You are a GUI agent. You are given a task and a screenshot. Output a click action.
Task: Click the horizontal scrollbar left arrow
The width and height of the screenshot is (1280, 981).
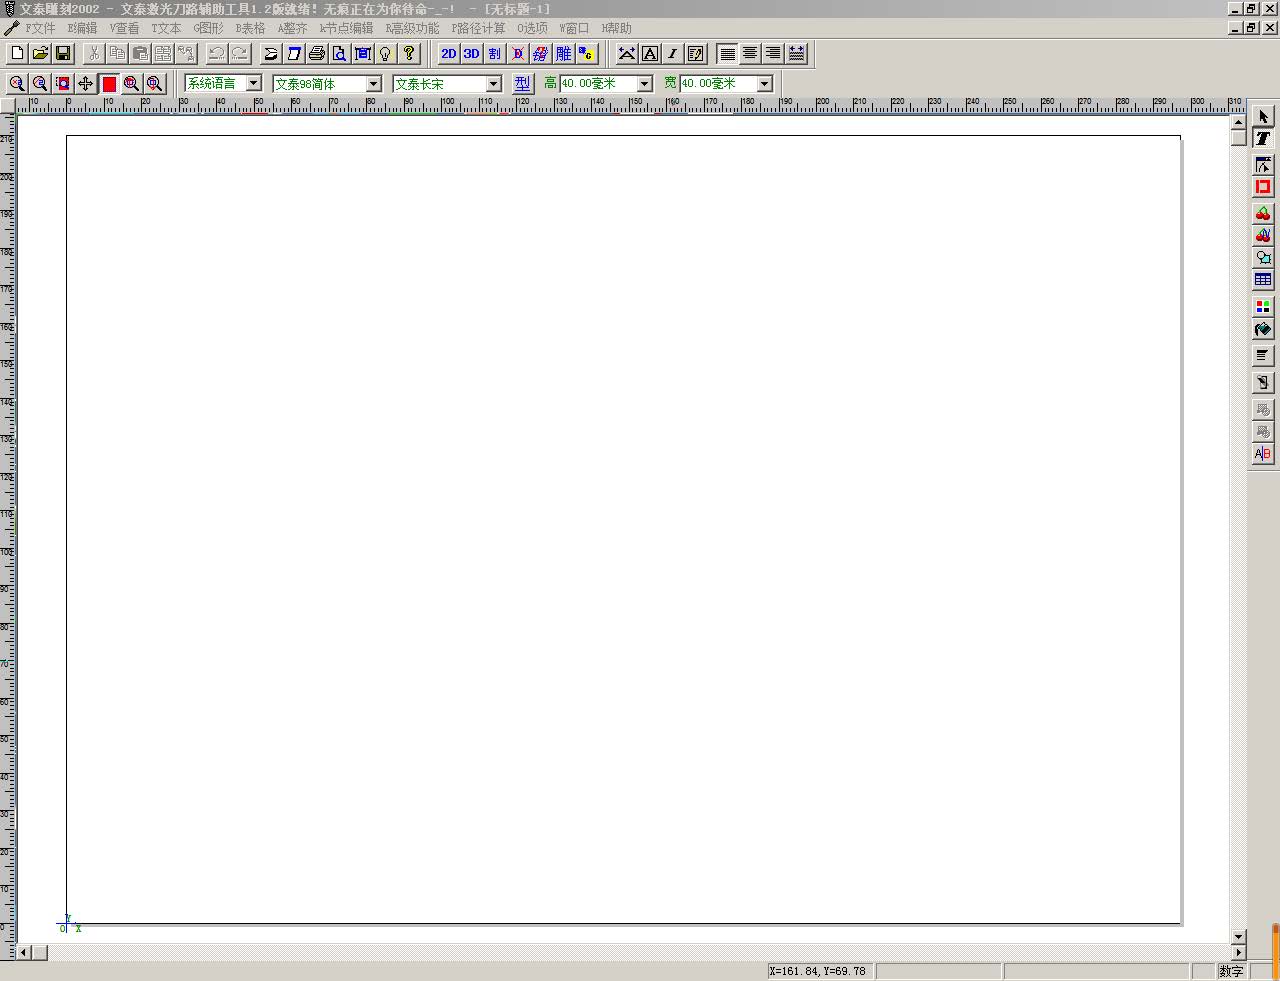24,952
